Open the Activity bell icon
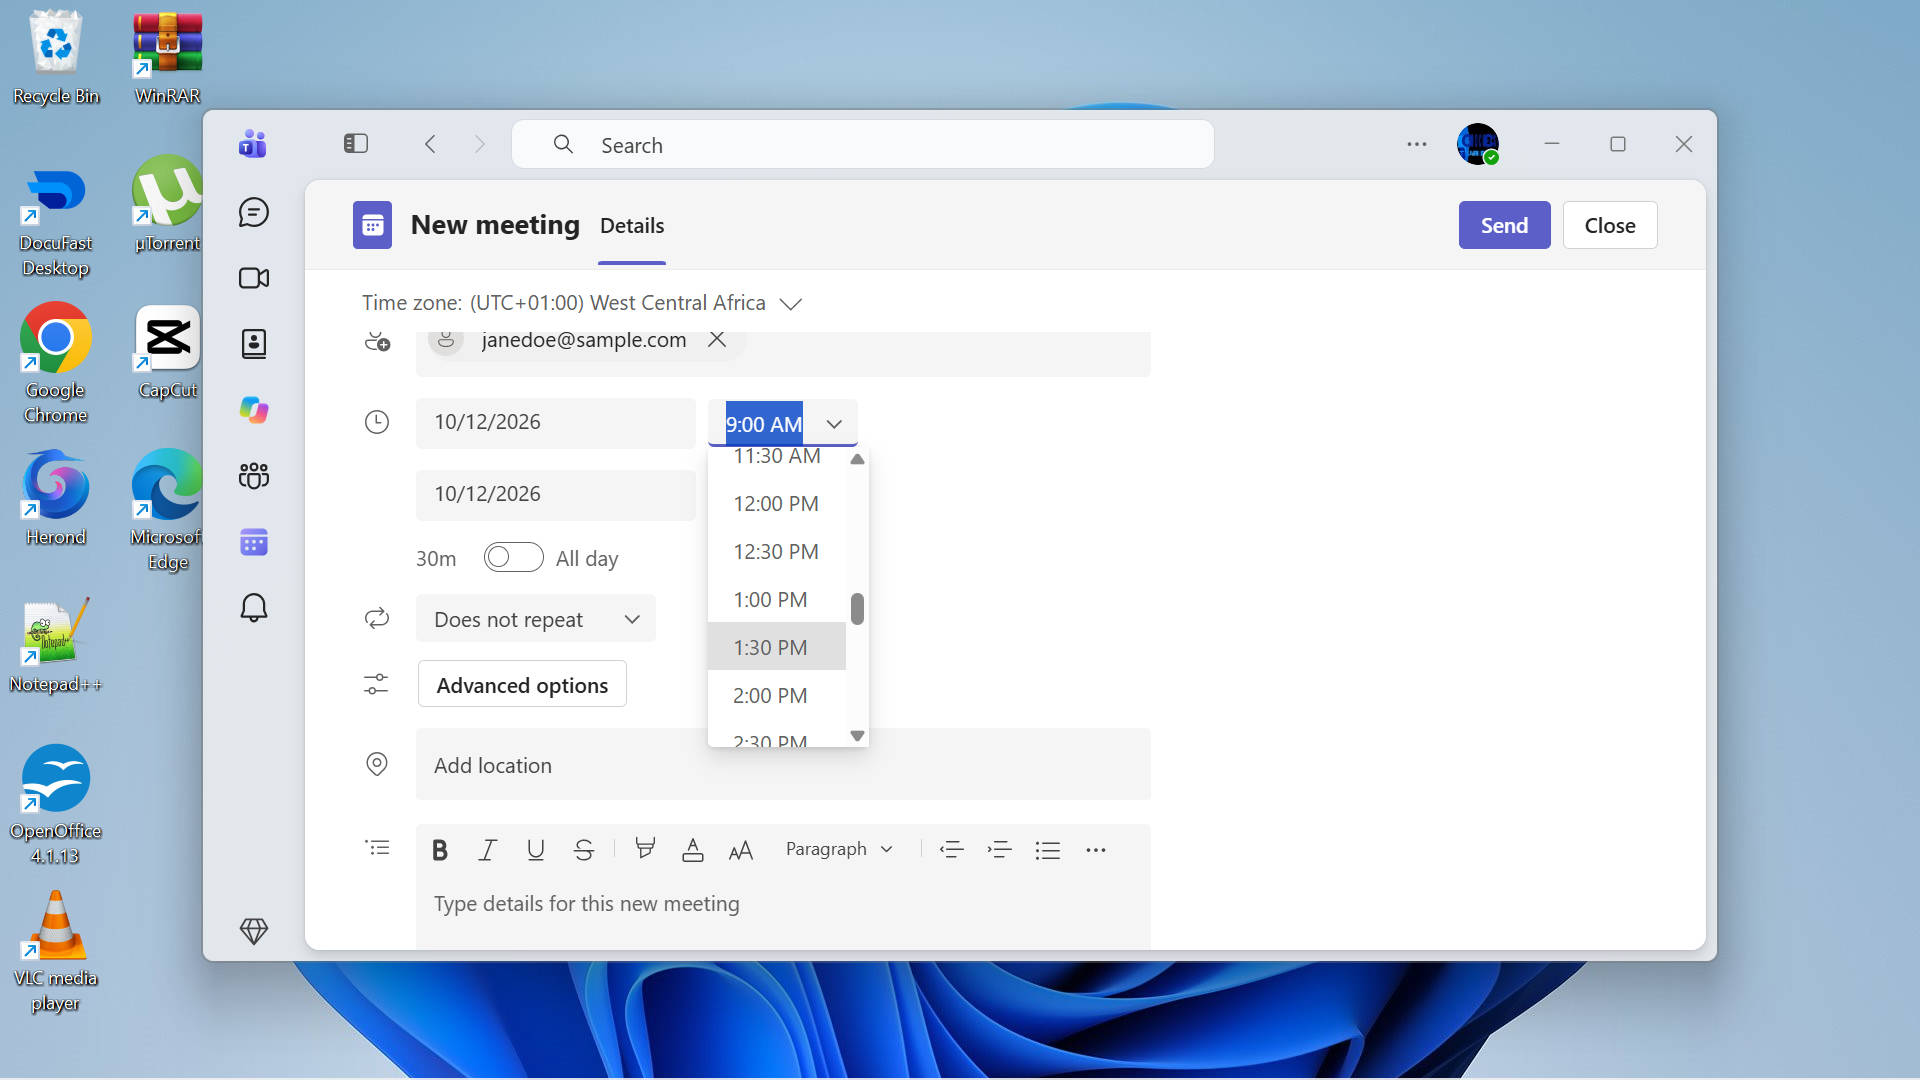 tap(254, 608)
